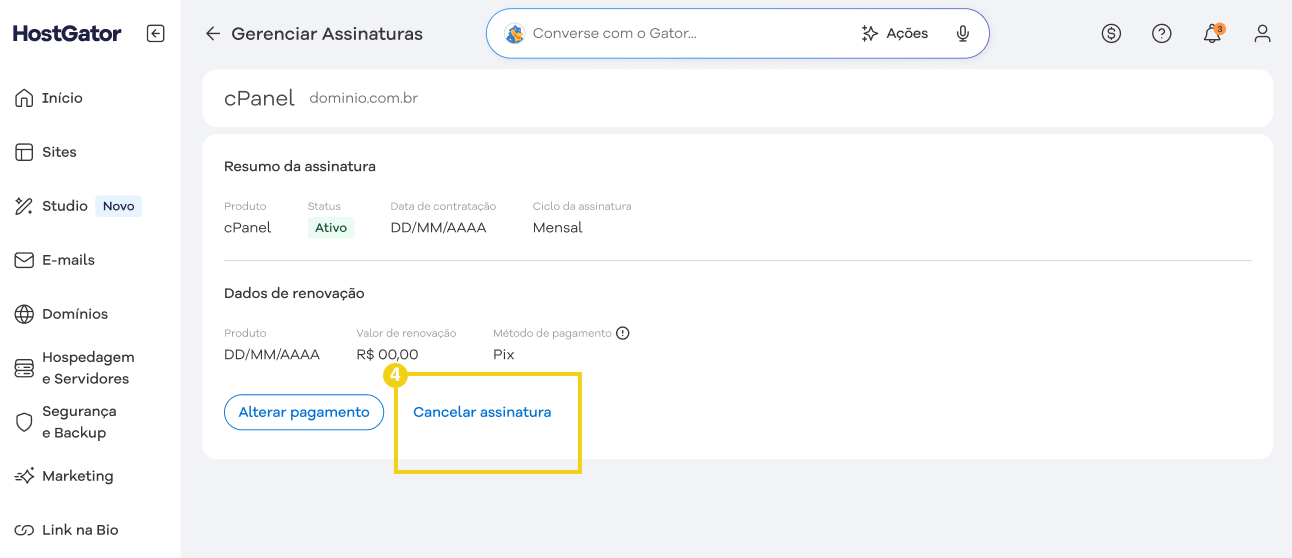Open Studio in the sidebar

pyautogui.click(x=65, y=206)
